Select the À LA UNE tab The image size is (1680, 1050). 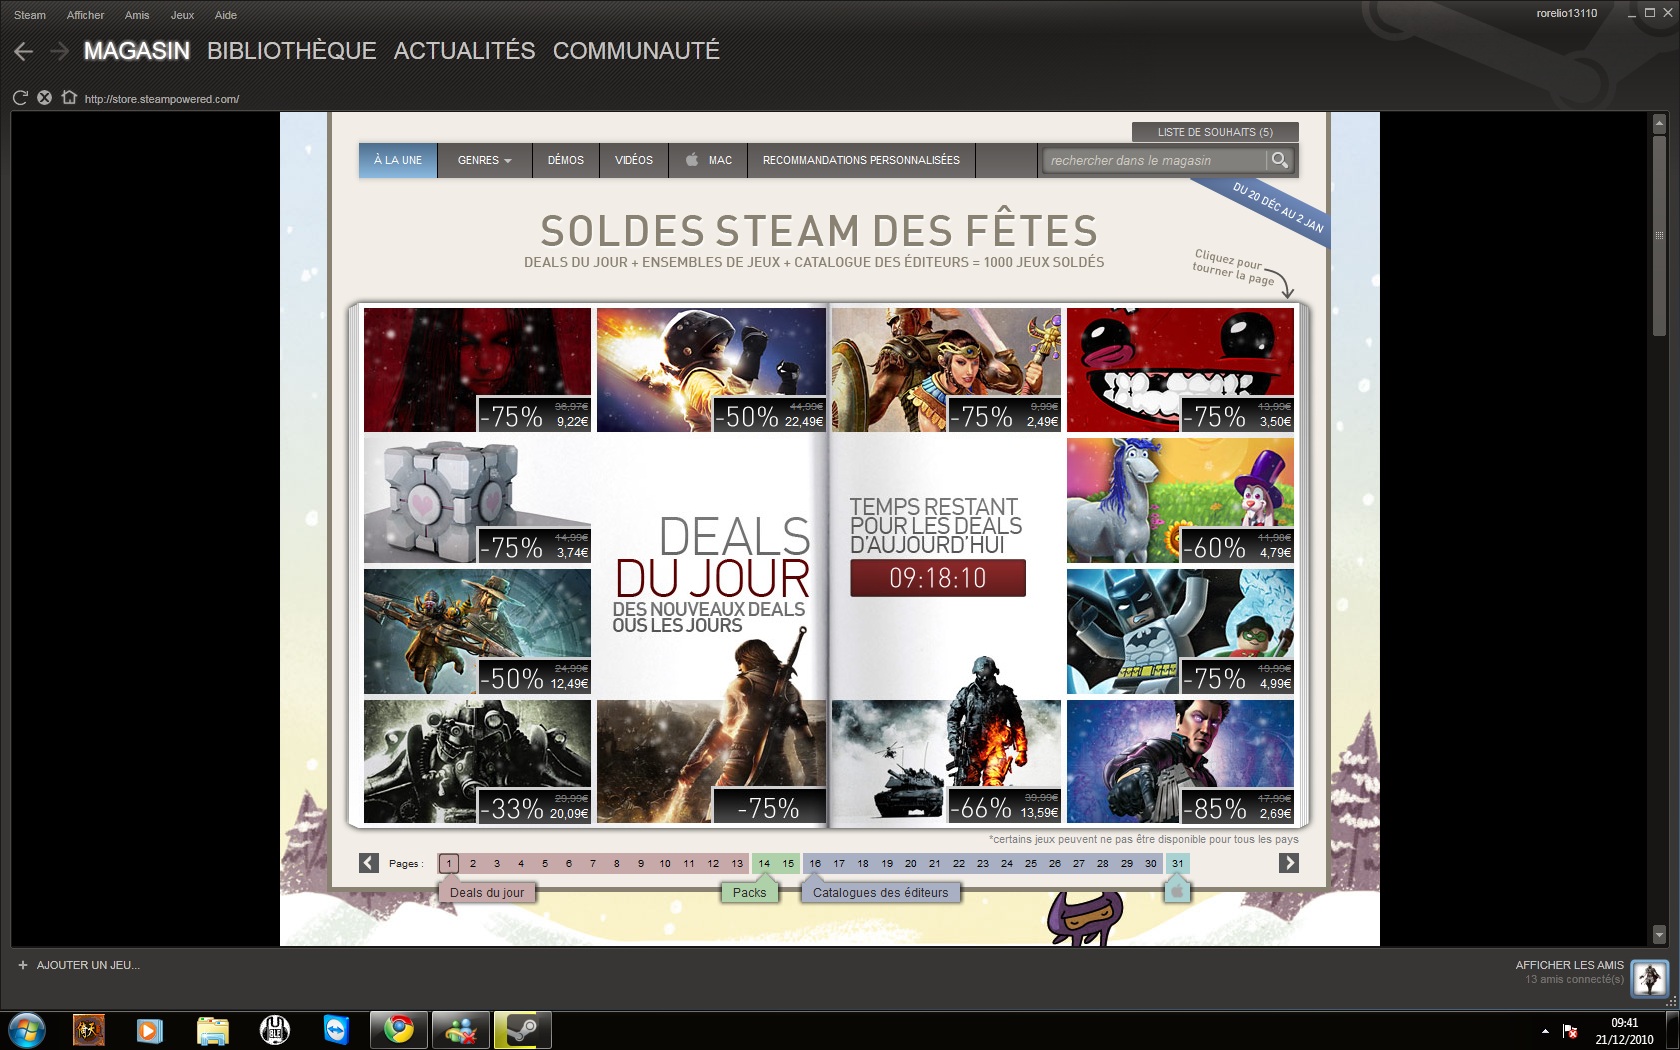click(x=398, y=160)
